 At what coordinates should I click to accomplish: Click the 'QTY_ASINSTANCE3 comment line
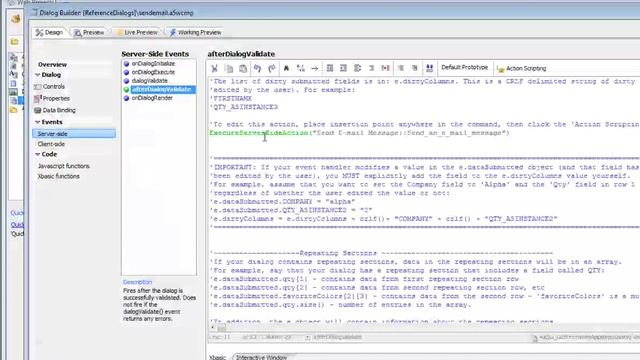coord(244,107)
